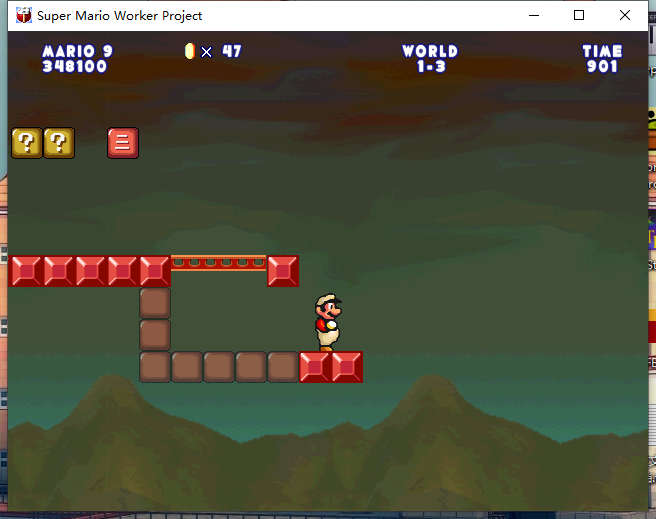The width and height of the screenshot is (656, 519).
Task: Close the Super Mario Worker Project window
Action: point(625,15)
